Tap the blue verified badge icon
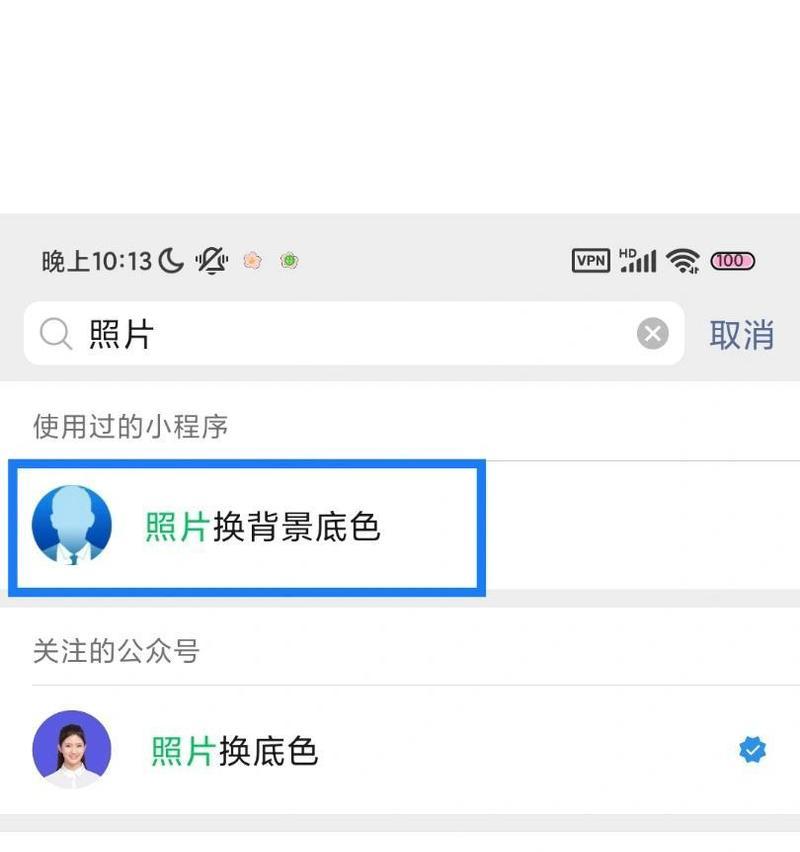800x852 pixels. tap(752, 750)
